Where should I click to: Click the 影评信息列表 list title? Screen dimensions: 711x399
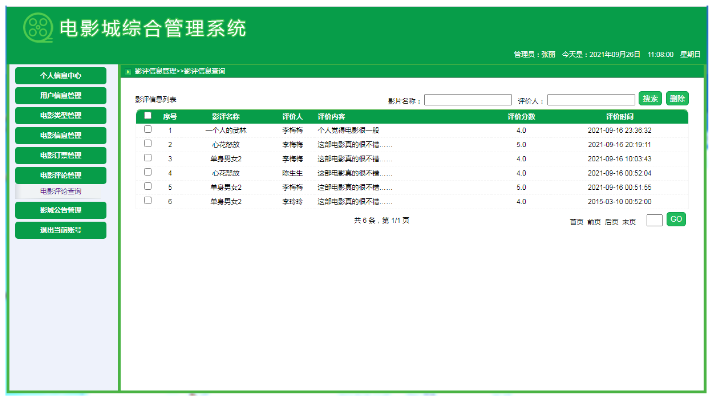156,100
